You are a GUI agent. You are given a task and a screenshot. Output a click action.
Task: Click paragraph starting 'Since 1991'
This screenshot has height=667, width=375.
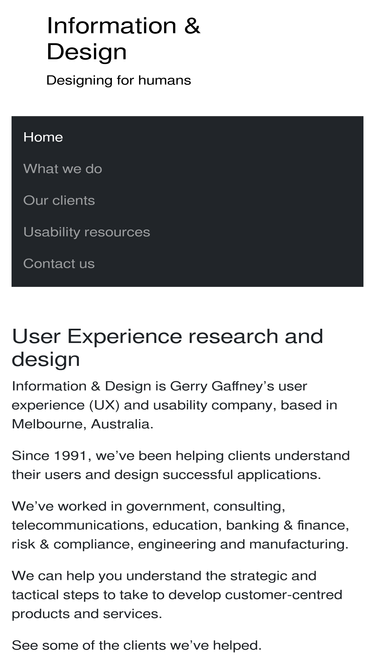(x=181, y=465)
